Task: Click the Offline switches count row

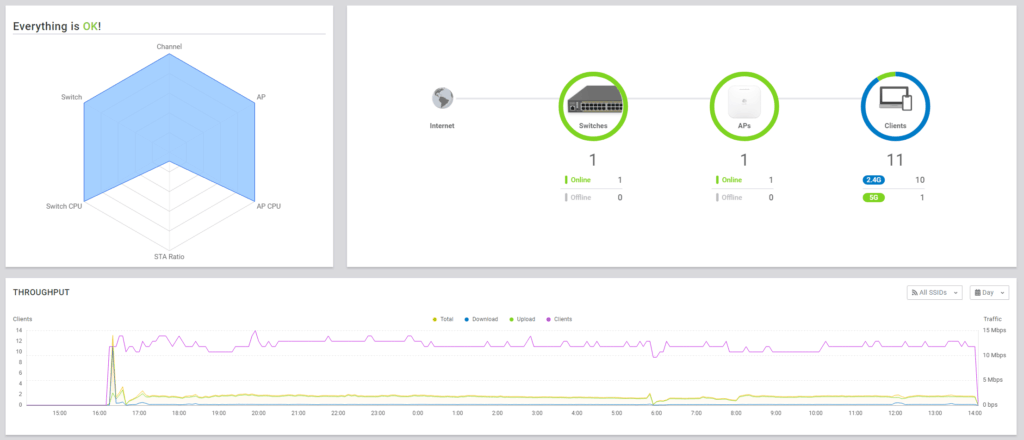Action: click(593, 198)
